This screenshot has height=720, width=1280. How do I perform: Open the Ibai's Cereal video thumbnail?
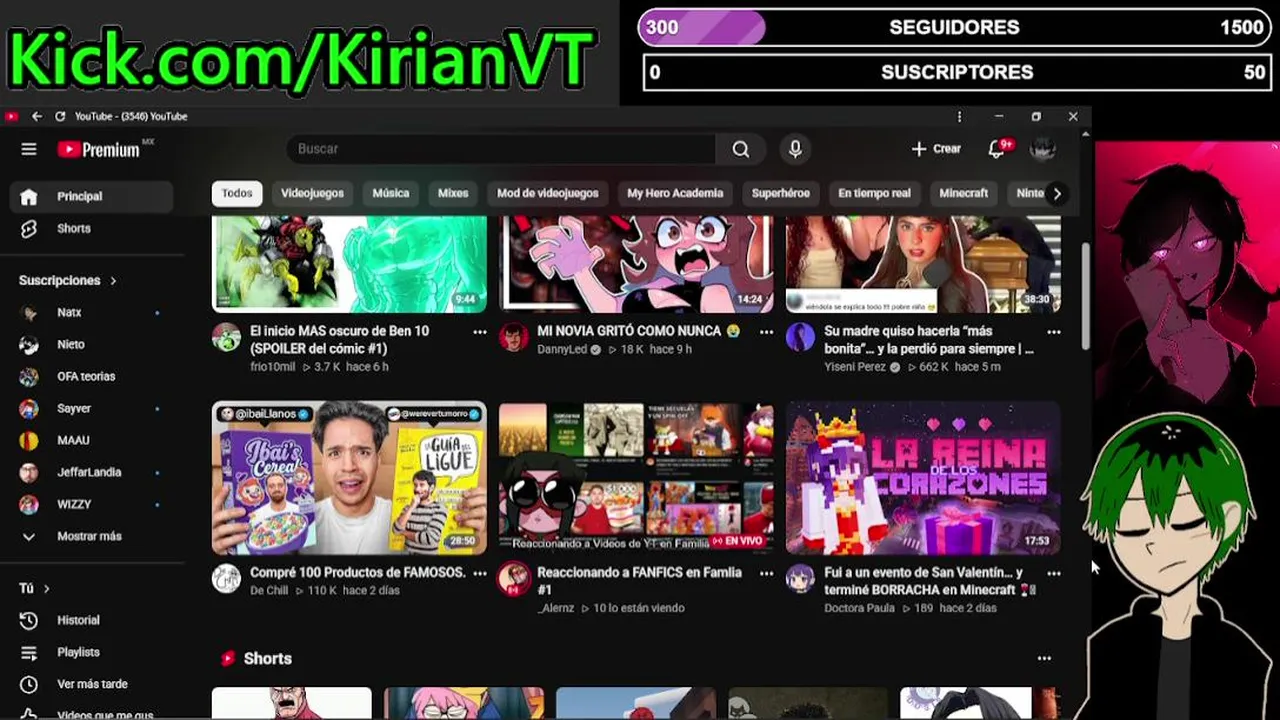[349, 478]
